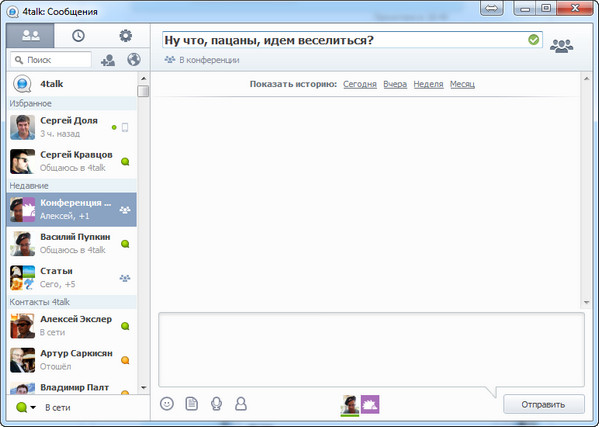Click the add contact icon
The height and width of the screenshot is (427, 599).
point(108,60)
